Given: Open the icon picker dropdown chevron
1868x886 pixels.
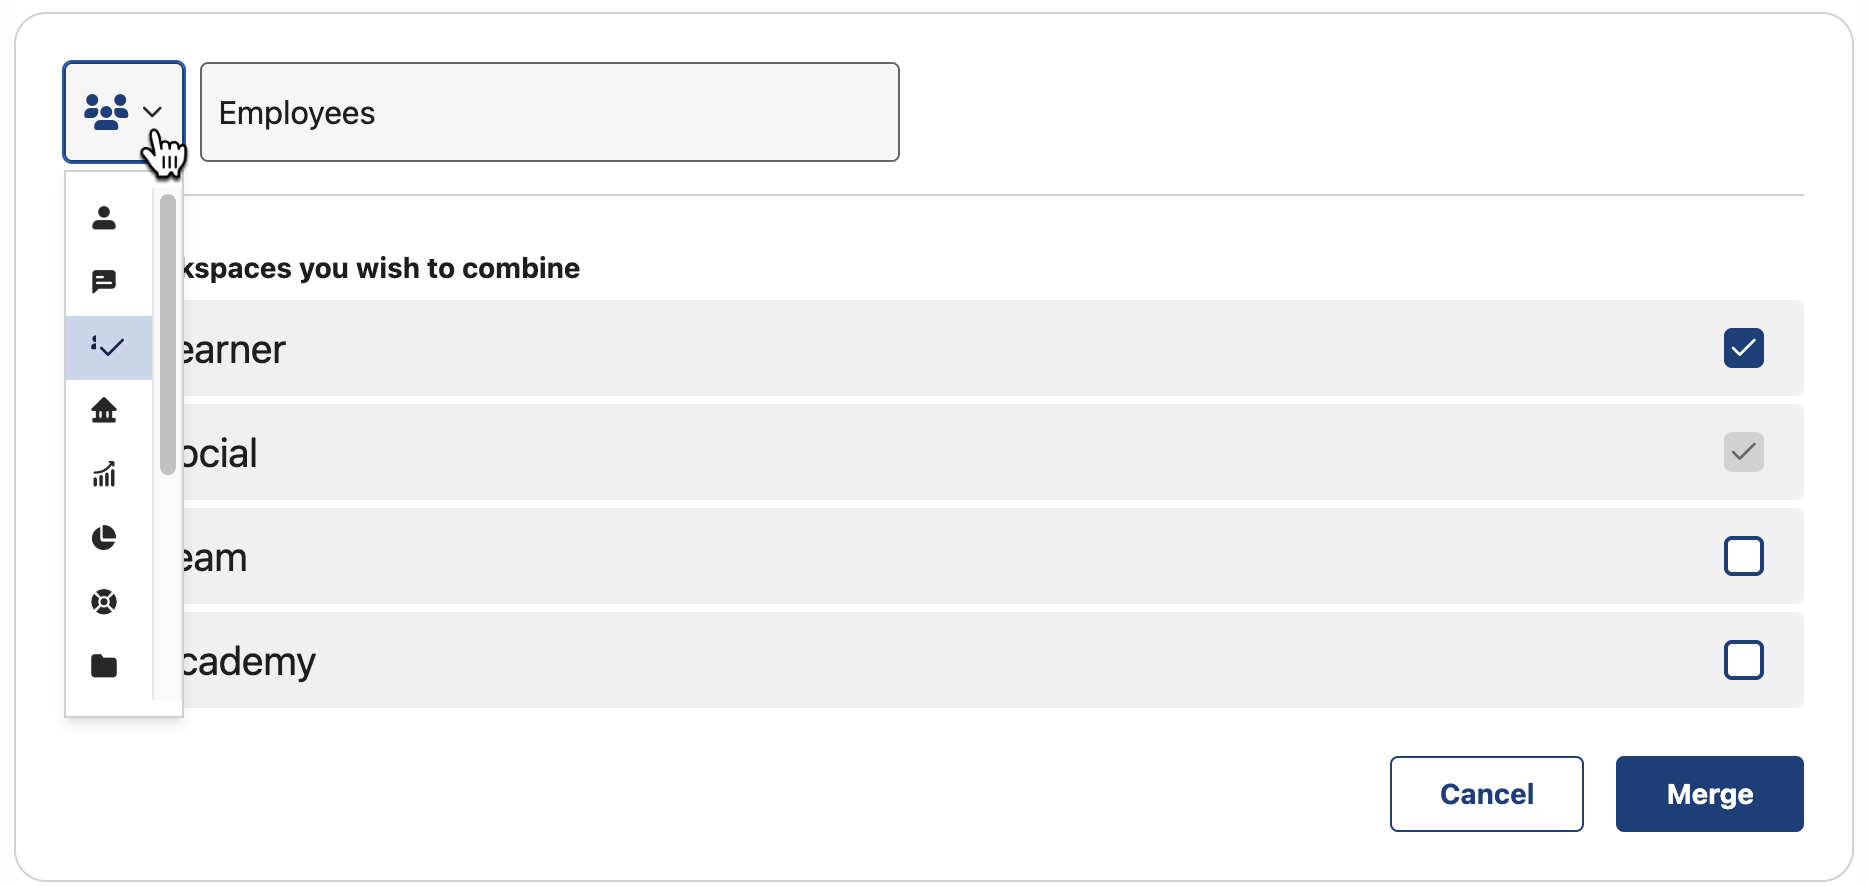Looking at the screenshot, I should pos(152,111).
